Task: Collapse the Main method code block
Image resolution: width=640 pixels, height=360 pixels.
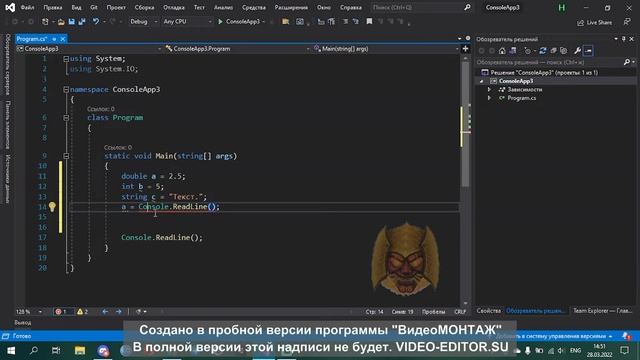Action: pyautogui.click(x=66, y=156)
